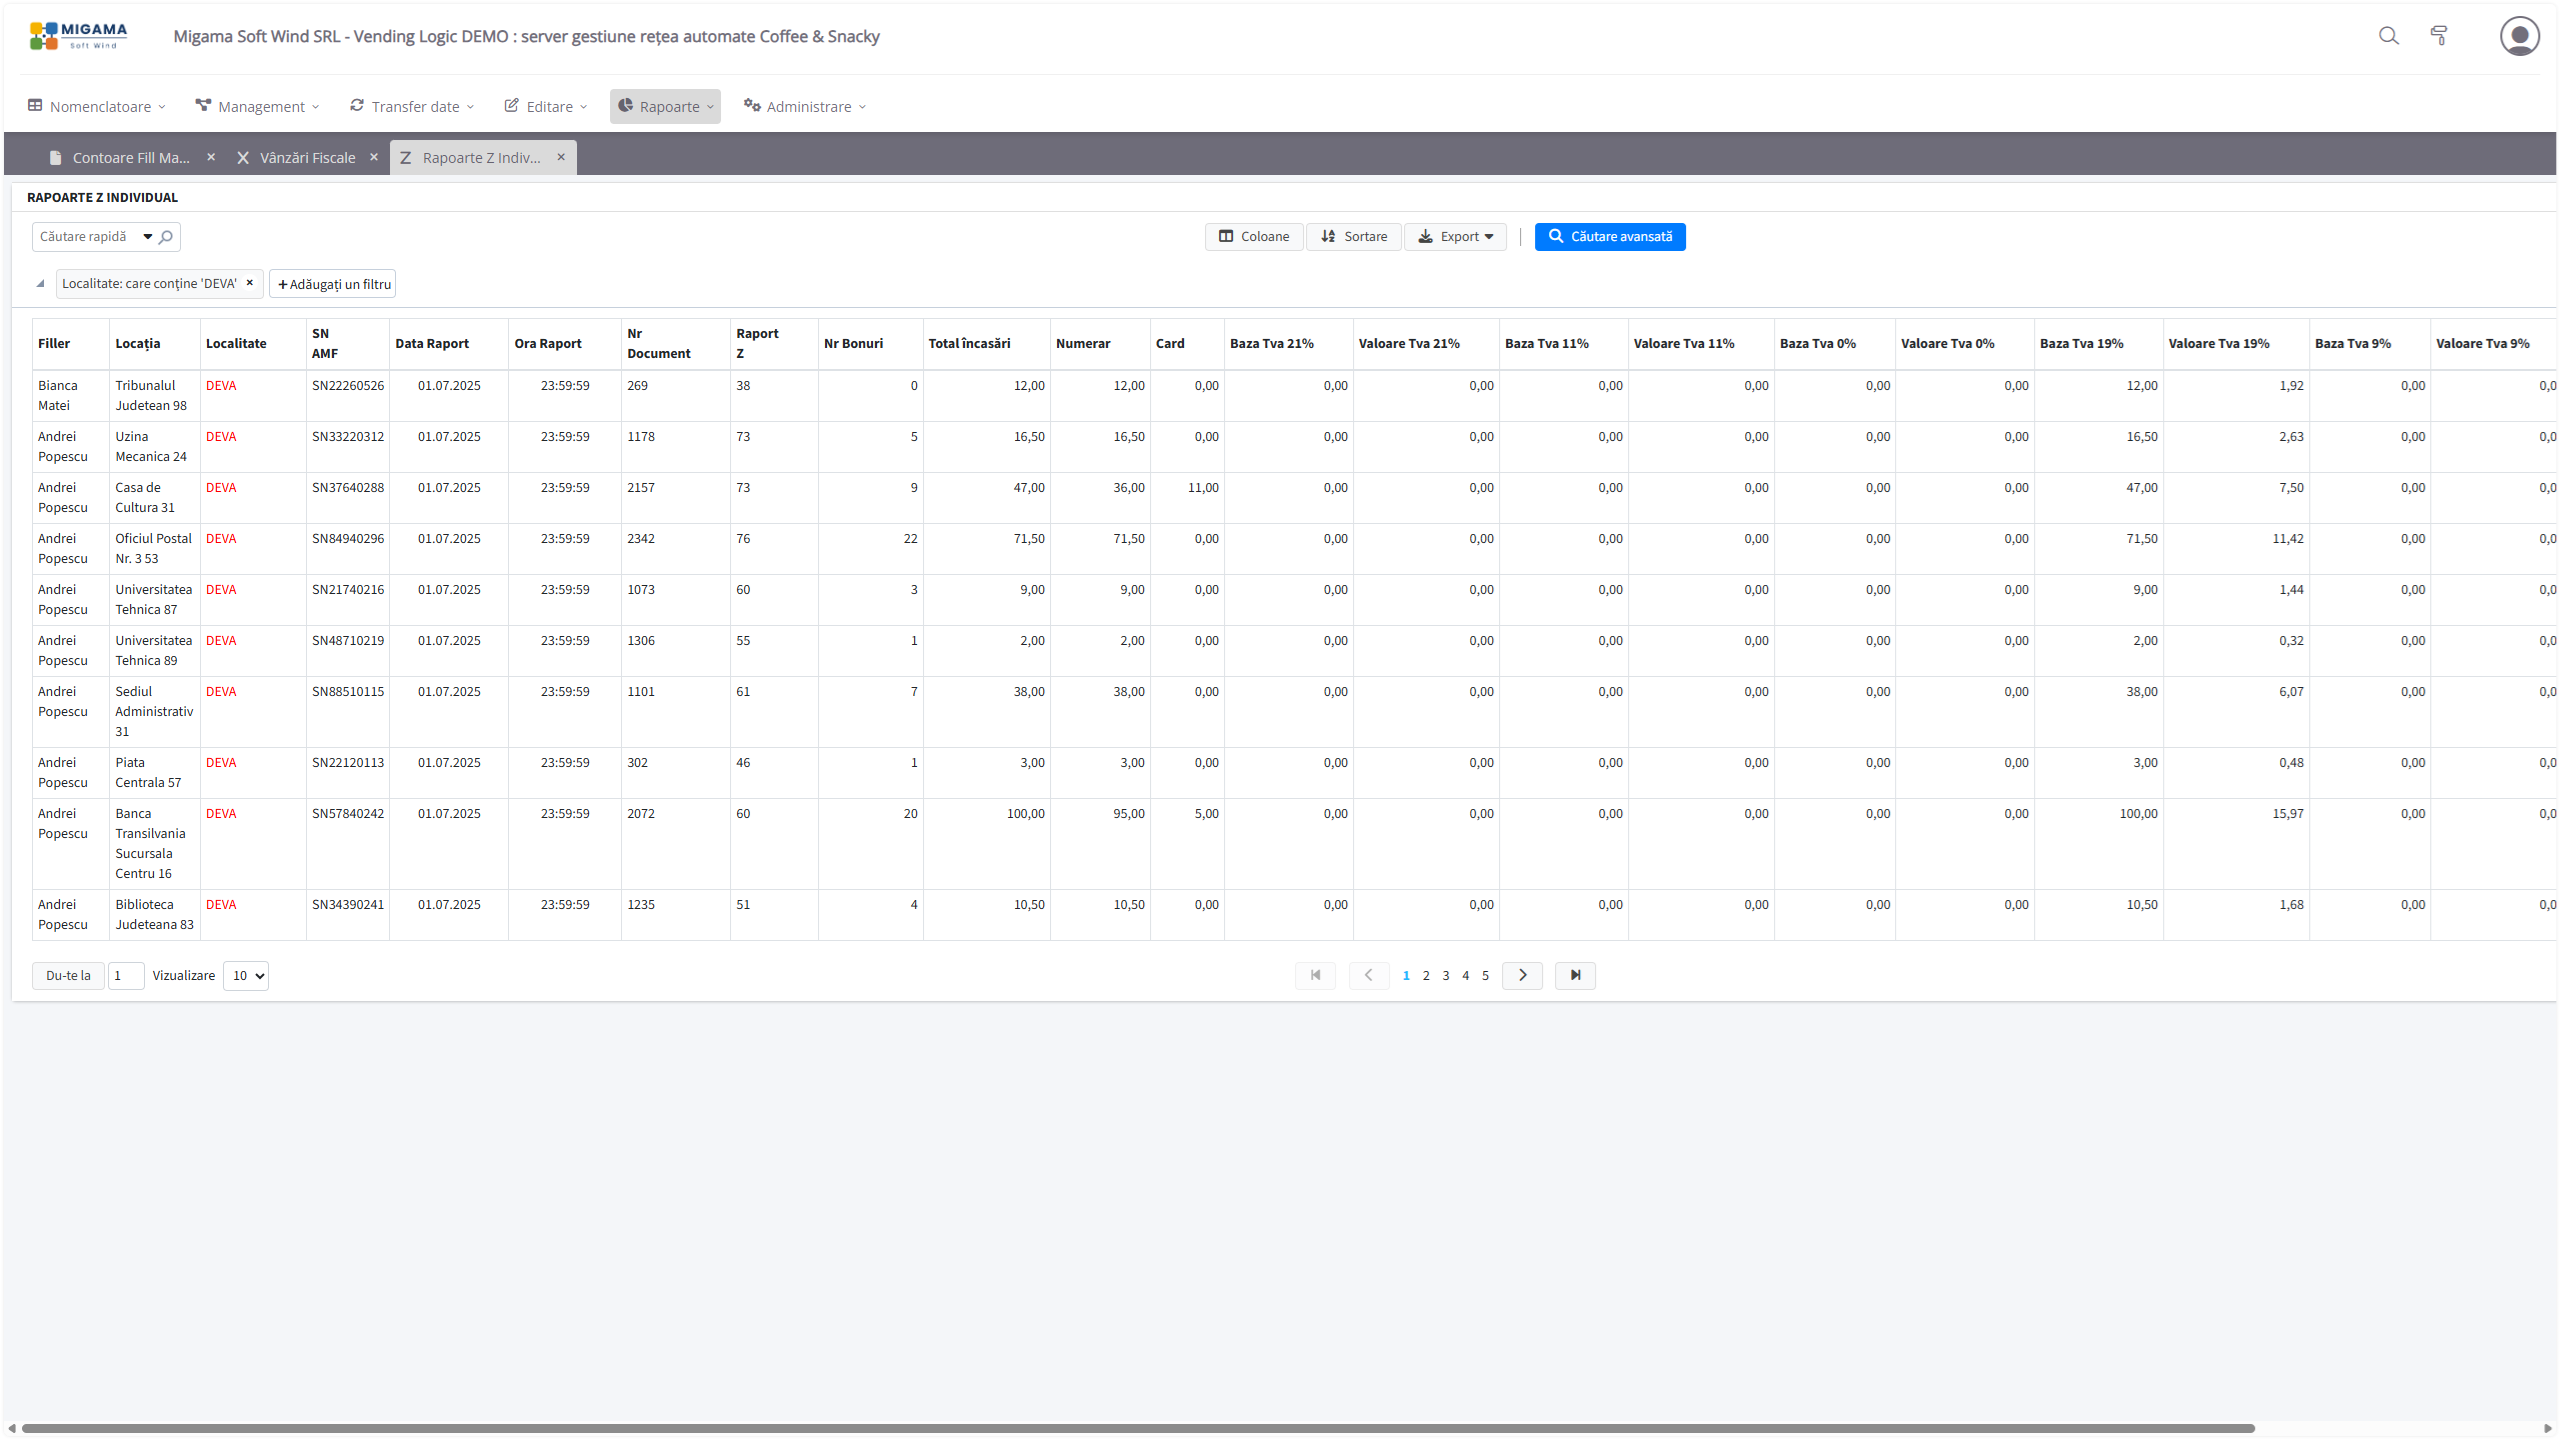This screenshot has height=1440, width=2560.
Task: Open the Export dropdown
Action: click(x=1455, y=237)
